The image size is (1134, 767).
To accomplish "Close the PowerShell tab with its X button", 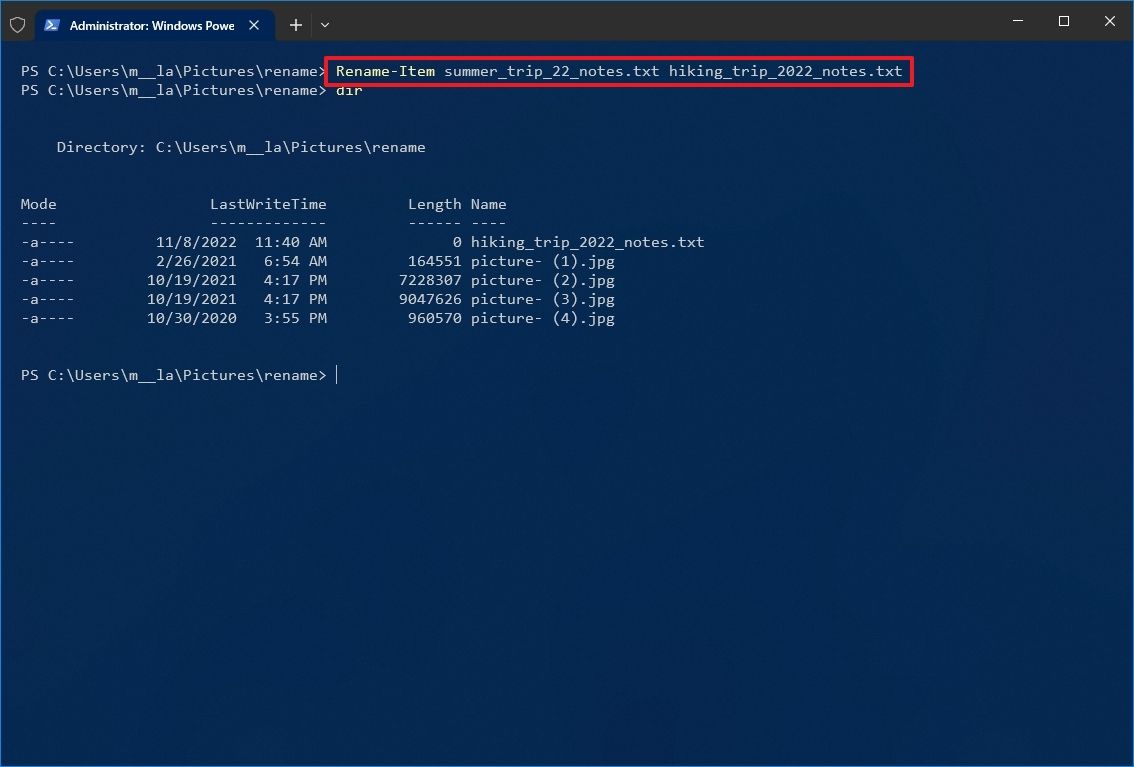I will click(254, 25).
